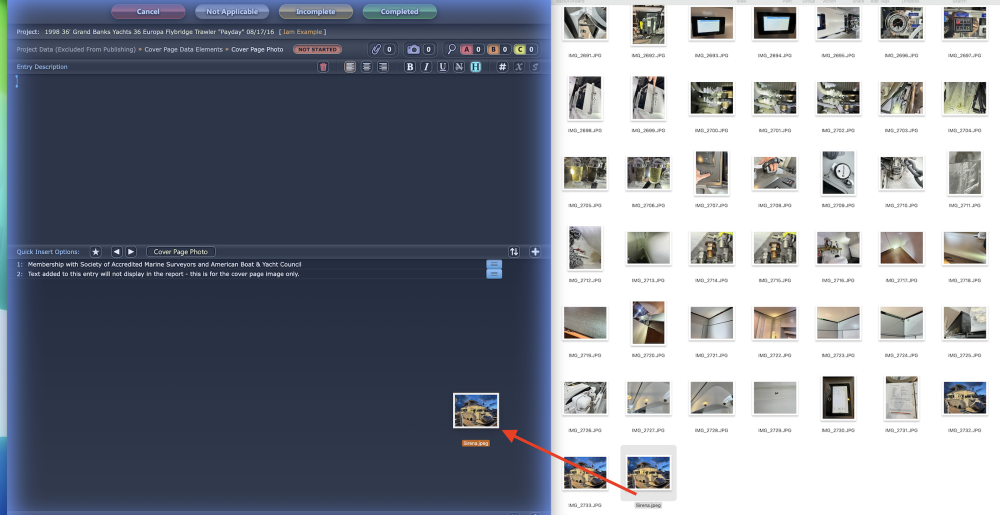Toggle the cyan H highlight button
Image resolution: width=1000 pixels, height=515 pixels.
(475, 67)
